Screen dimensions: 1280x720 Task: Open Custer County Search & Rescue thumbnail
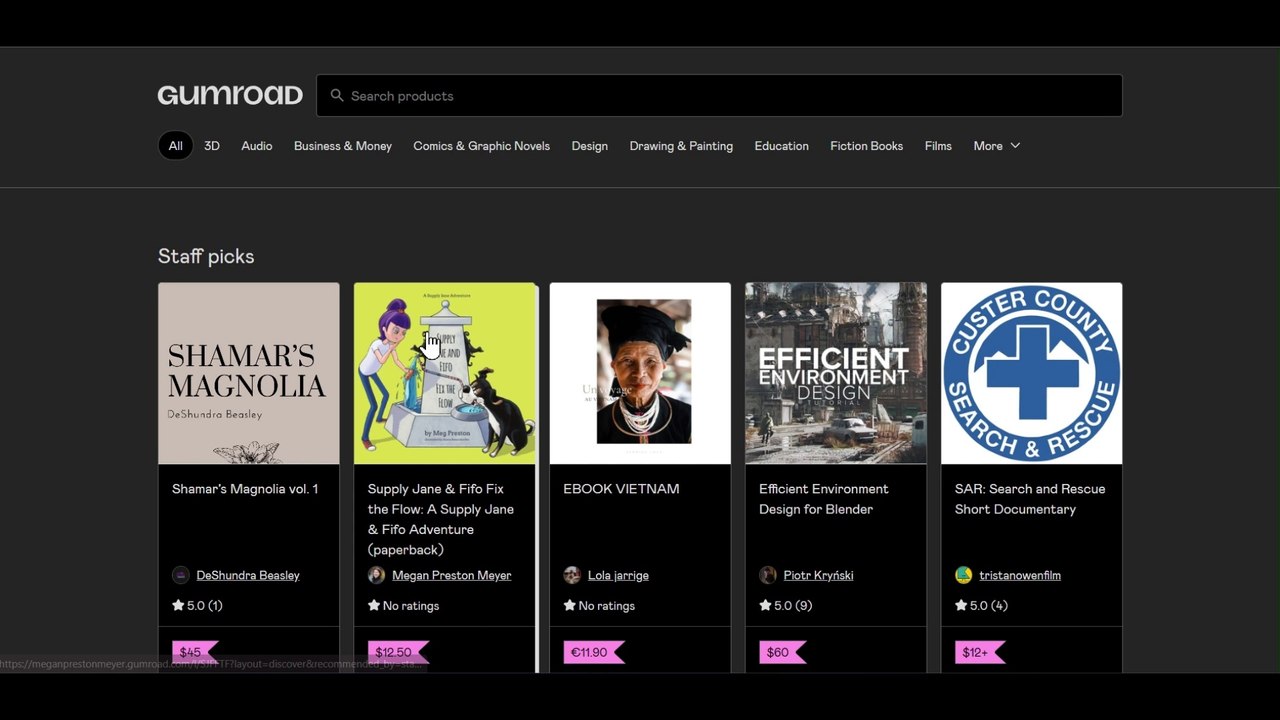(x=1032, y=373)
